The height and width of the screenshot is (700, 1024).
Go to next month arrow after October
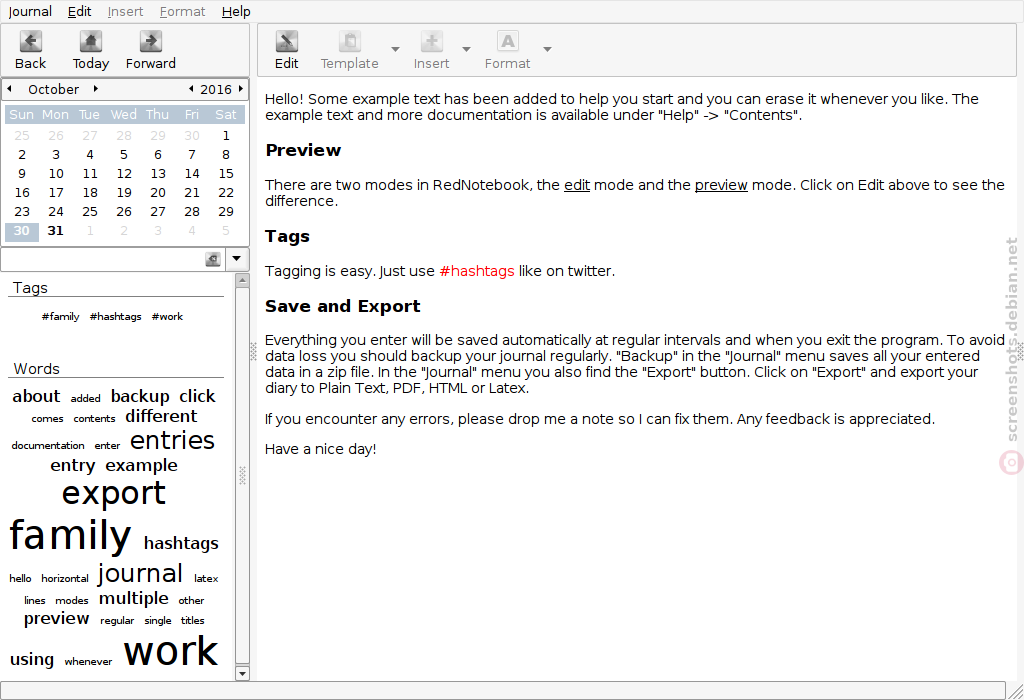(95, 88)
